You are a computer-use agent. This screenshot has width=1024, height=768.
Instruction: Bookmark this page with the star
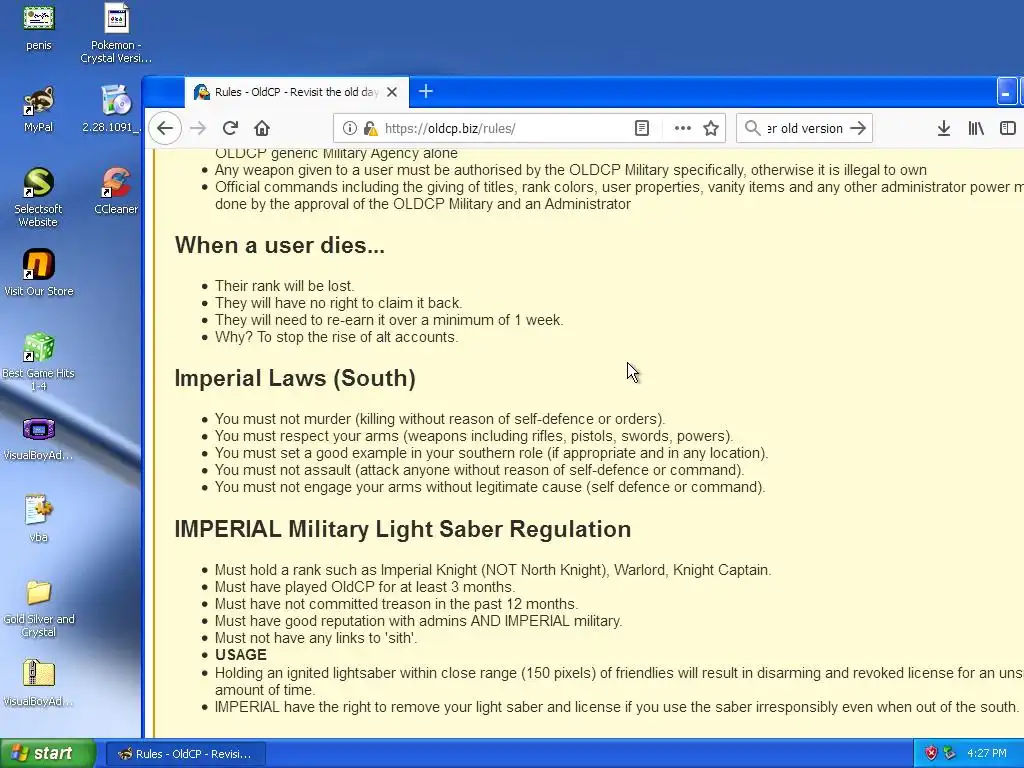(x=711, y=128)
